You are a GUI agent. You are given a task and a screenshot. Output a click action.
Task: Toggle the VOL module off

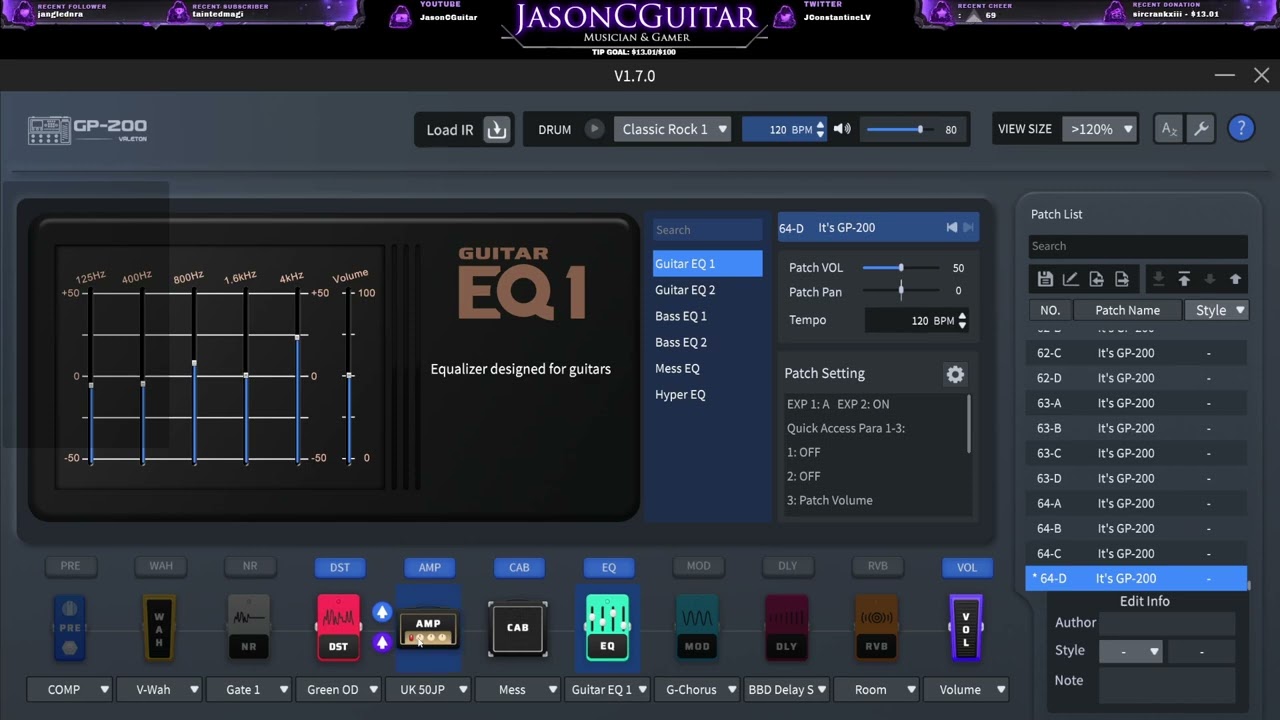click(x=967, y=567)
